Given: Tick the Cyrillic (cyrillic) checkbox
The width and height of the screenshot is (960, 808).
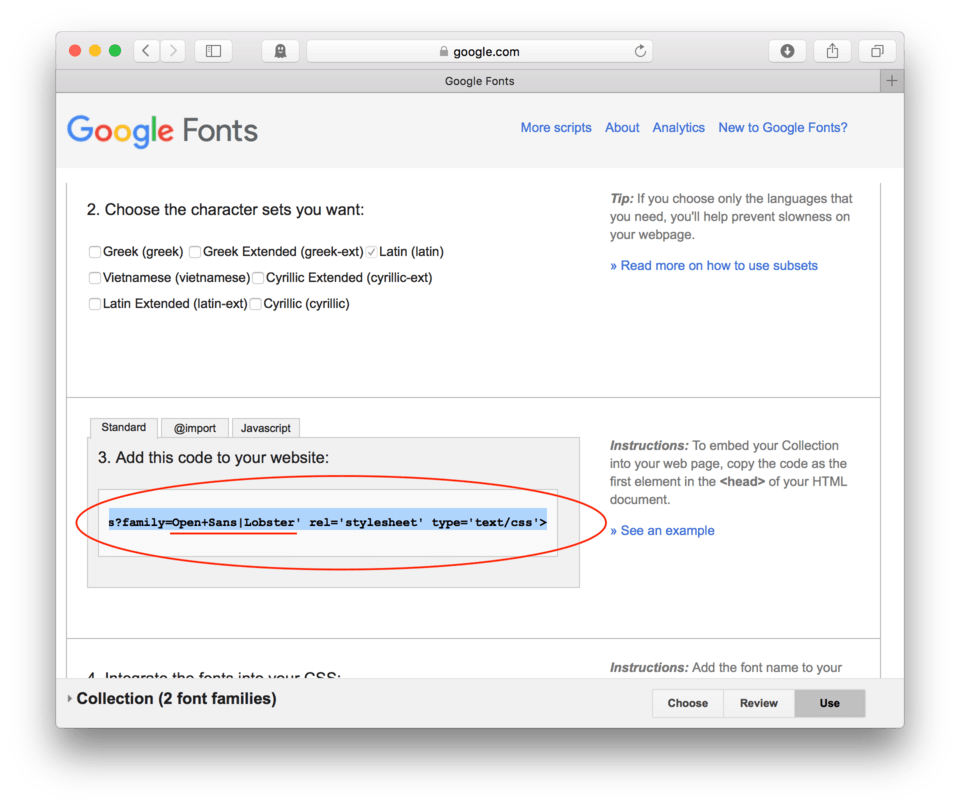Looking at the screenshot, I should [256, 304].
